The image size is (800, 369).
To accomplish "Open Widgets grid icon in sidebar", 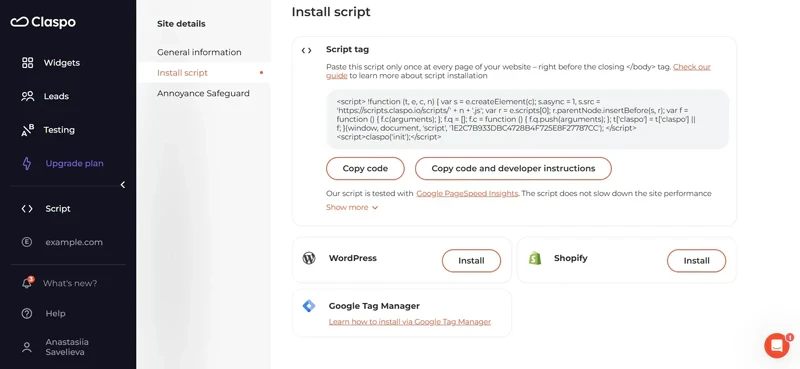I will tap(28, 63).
